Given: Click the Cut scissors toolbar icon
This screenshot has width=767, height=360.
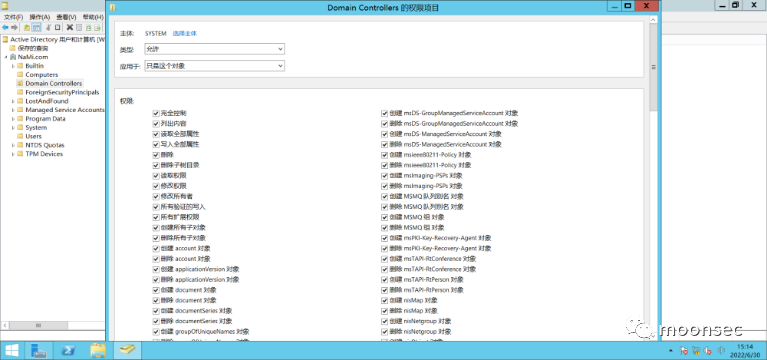Looking at the screenshot, I should coord(49,27).
